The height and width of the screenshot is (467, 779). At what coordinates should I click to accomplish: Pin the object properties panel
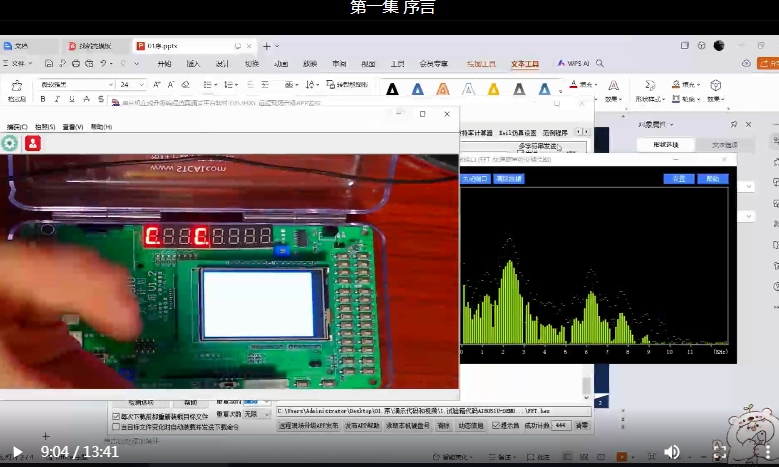coord(735,124)
